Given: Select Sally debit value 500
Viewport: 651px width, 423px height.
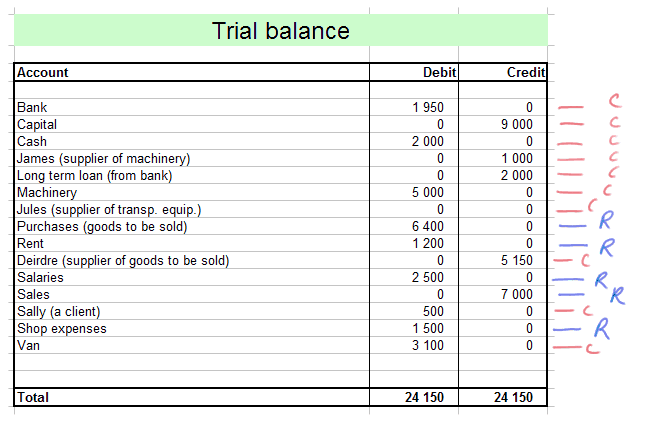Looking at the screenshot, I should point(414,311).
